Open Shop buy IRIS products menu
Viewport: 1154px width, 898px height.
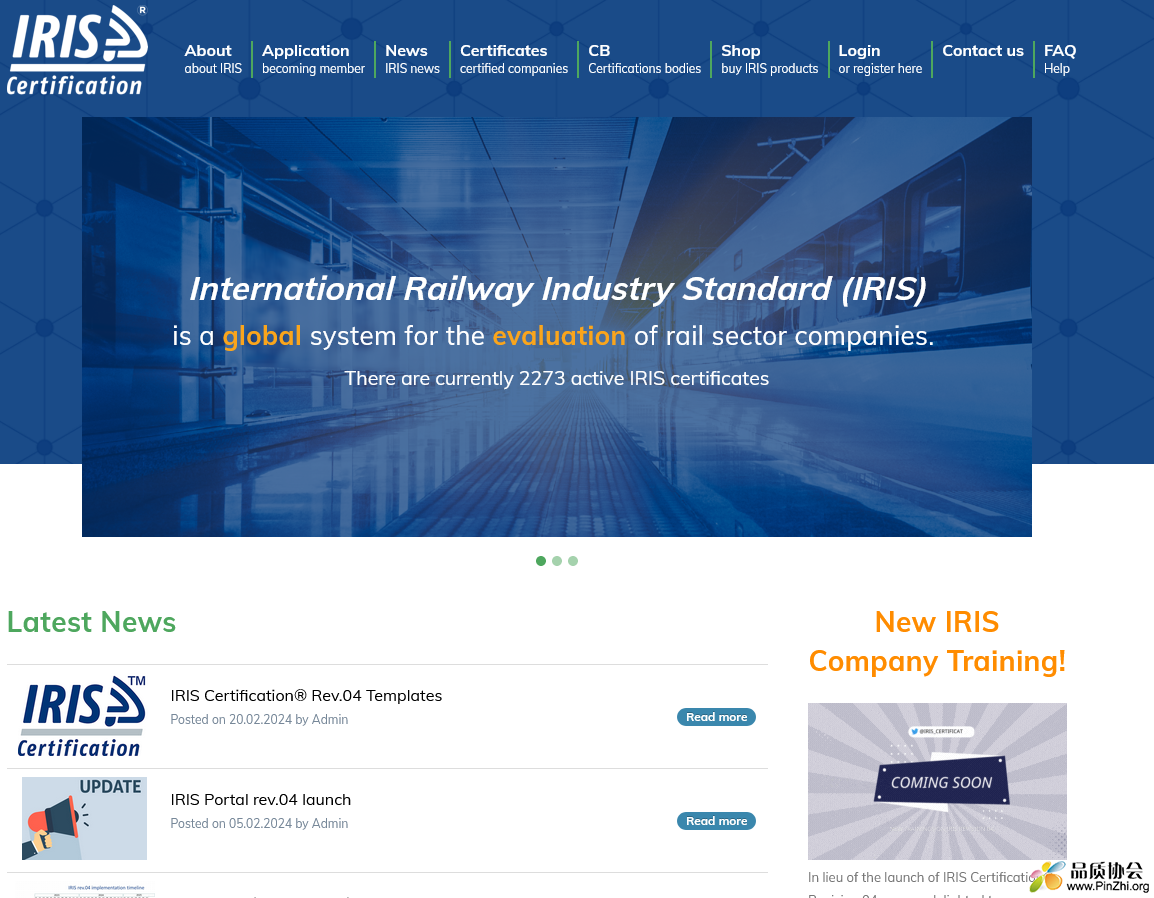769,59
